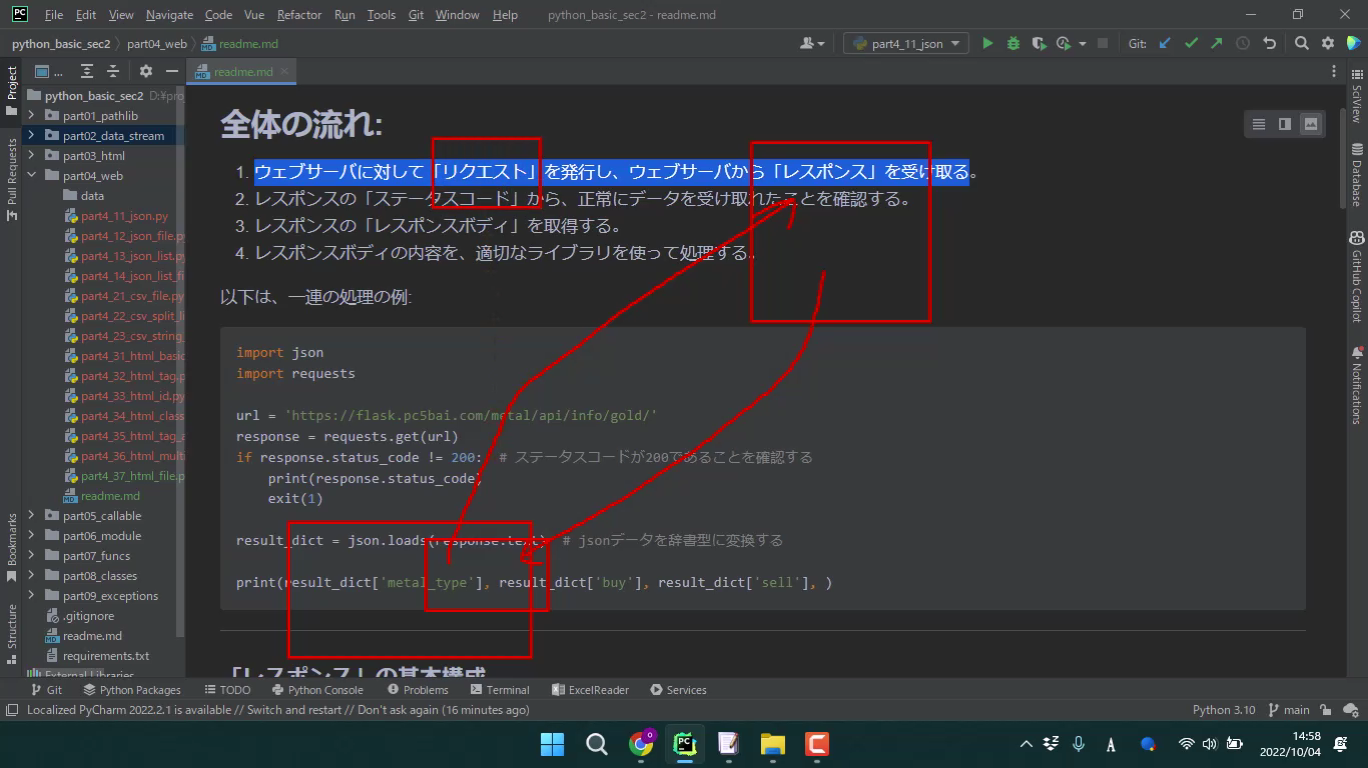
Task: Switch markdown view to preview only
Action: point(1310,124)
